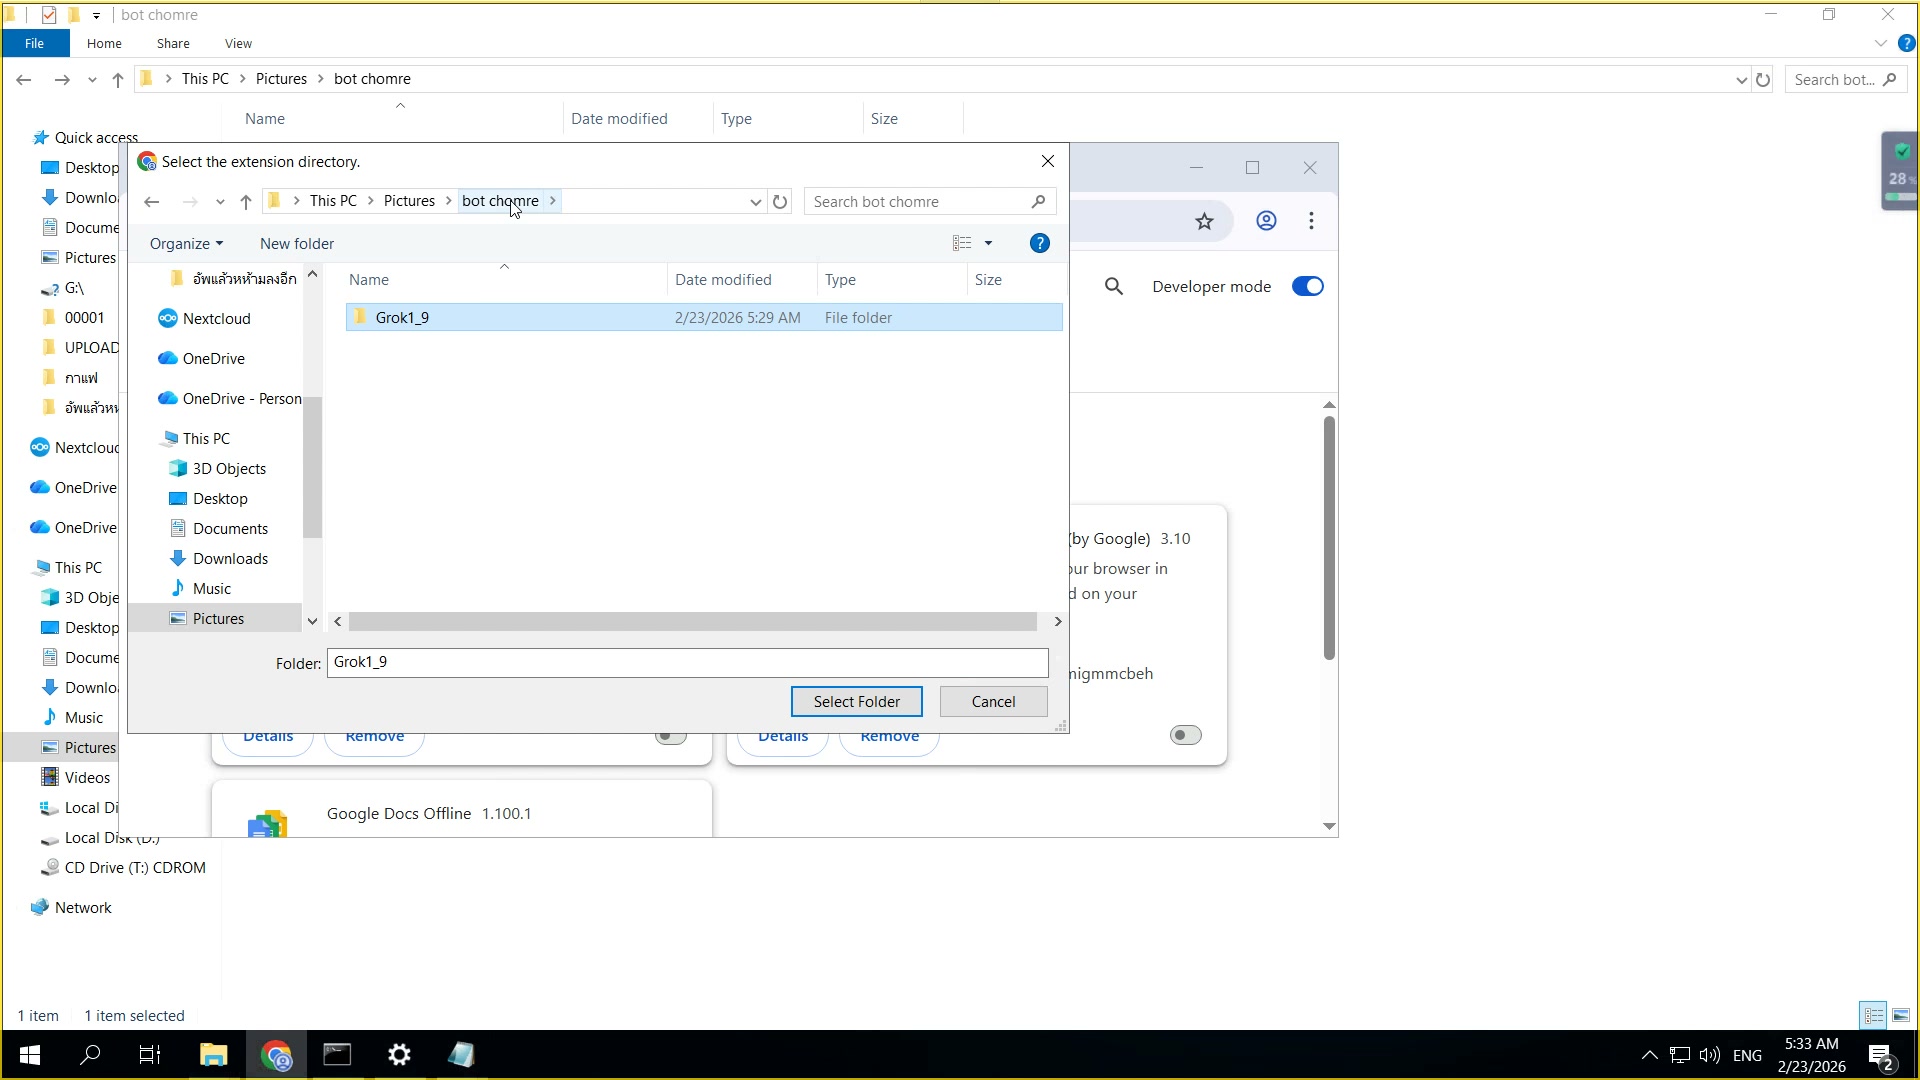The width and height of the screenshot is (1920, 1080).
Task: Open the Share ribbon tab
Action: 173,44
